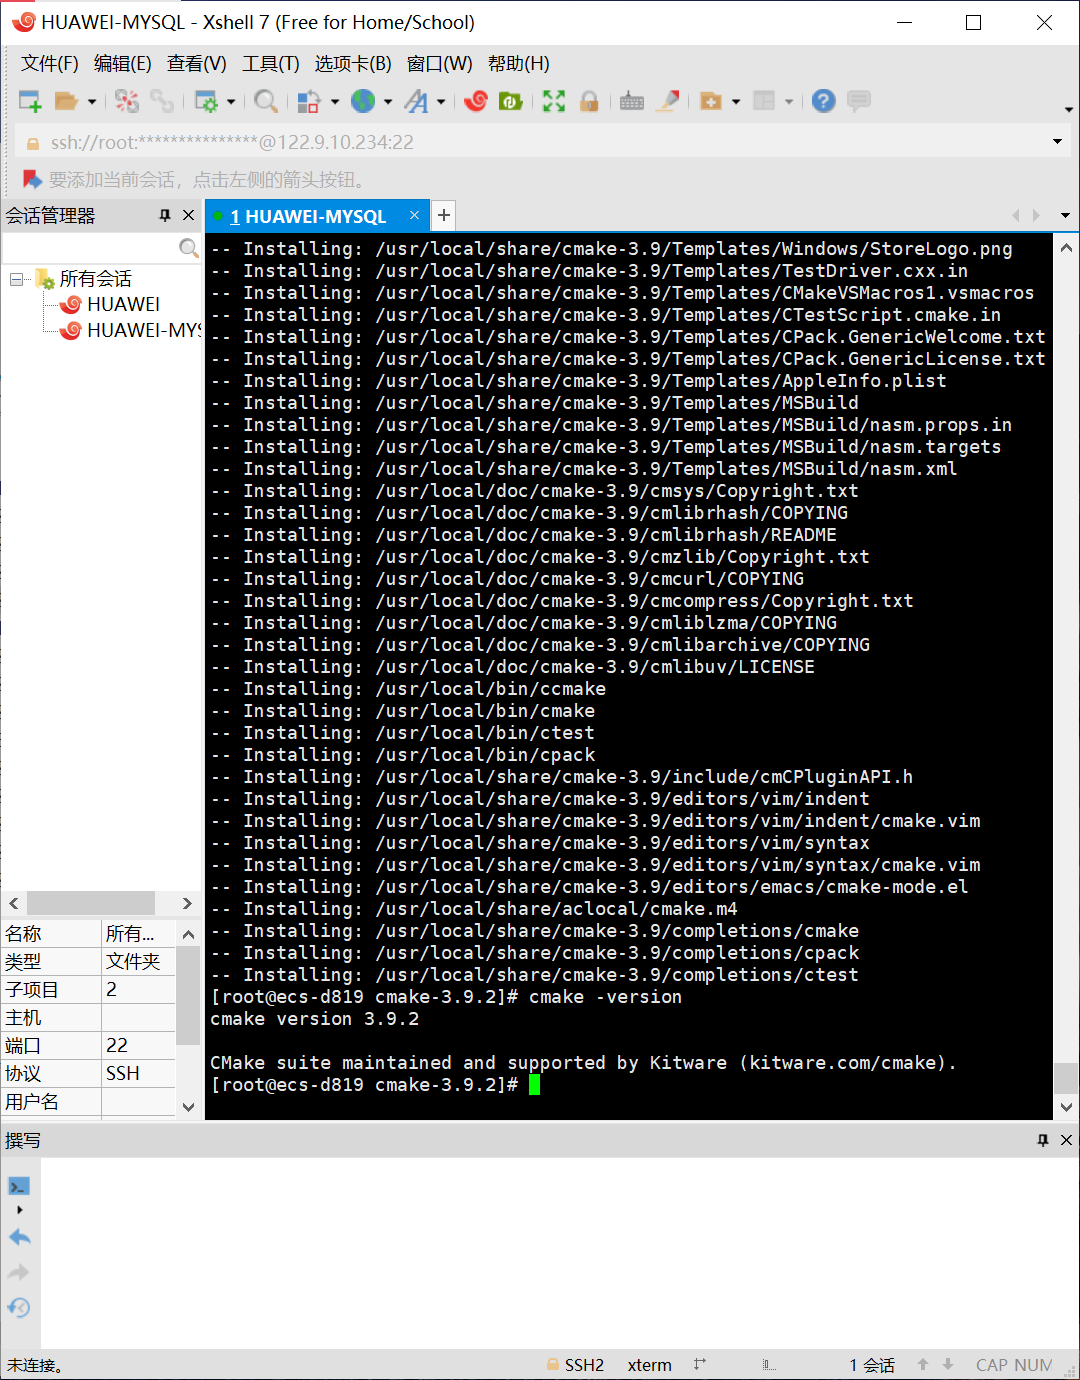Click the globe encoding icon
Screen dimensions: 1080x1380
(x=363, y=100)
